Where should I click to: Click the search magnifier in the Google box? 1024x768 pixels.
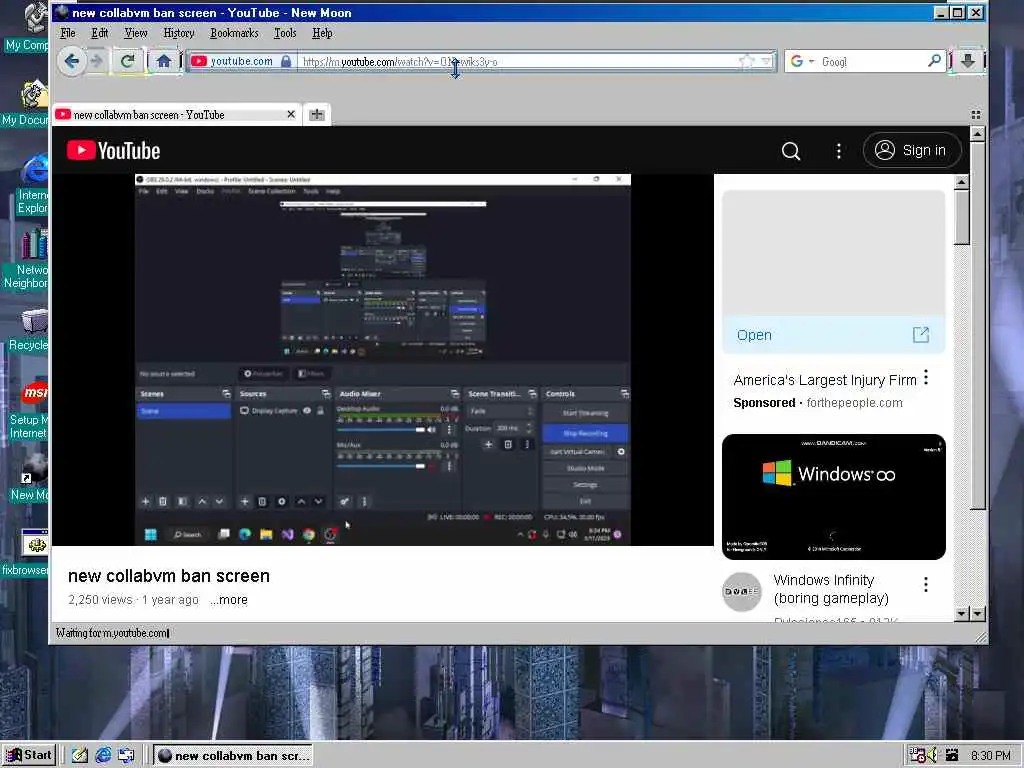click(935, 61)
